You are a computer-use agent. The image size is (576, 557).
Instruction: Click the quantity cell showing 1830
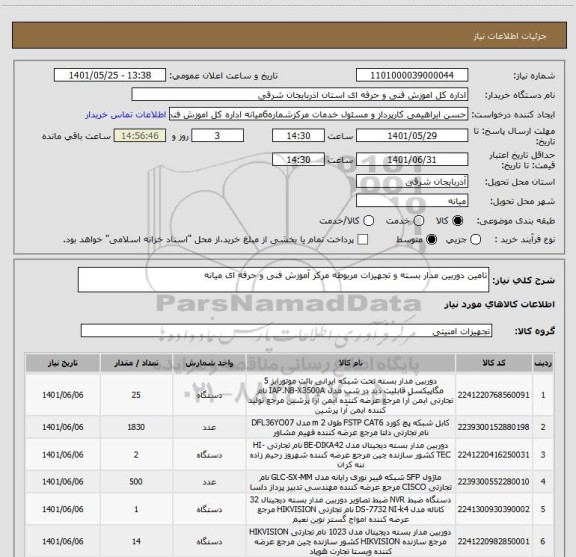coord(136,427)
